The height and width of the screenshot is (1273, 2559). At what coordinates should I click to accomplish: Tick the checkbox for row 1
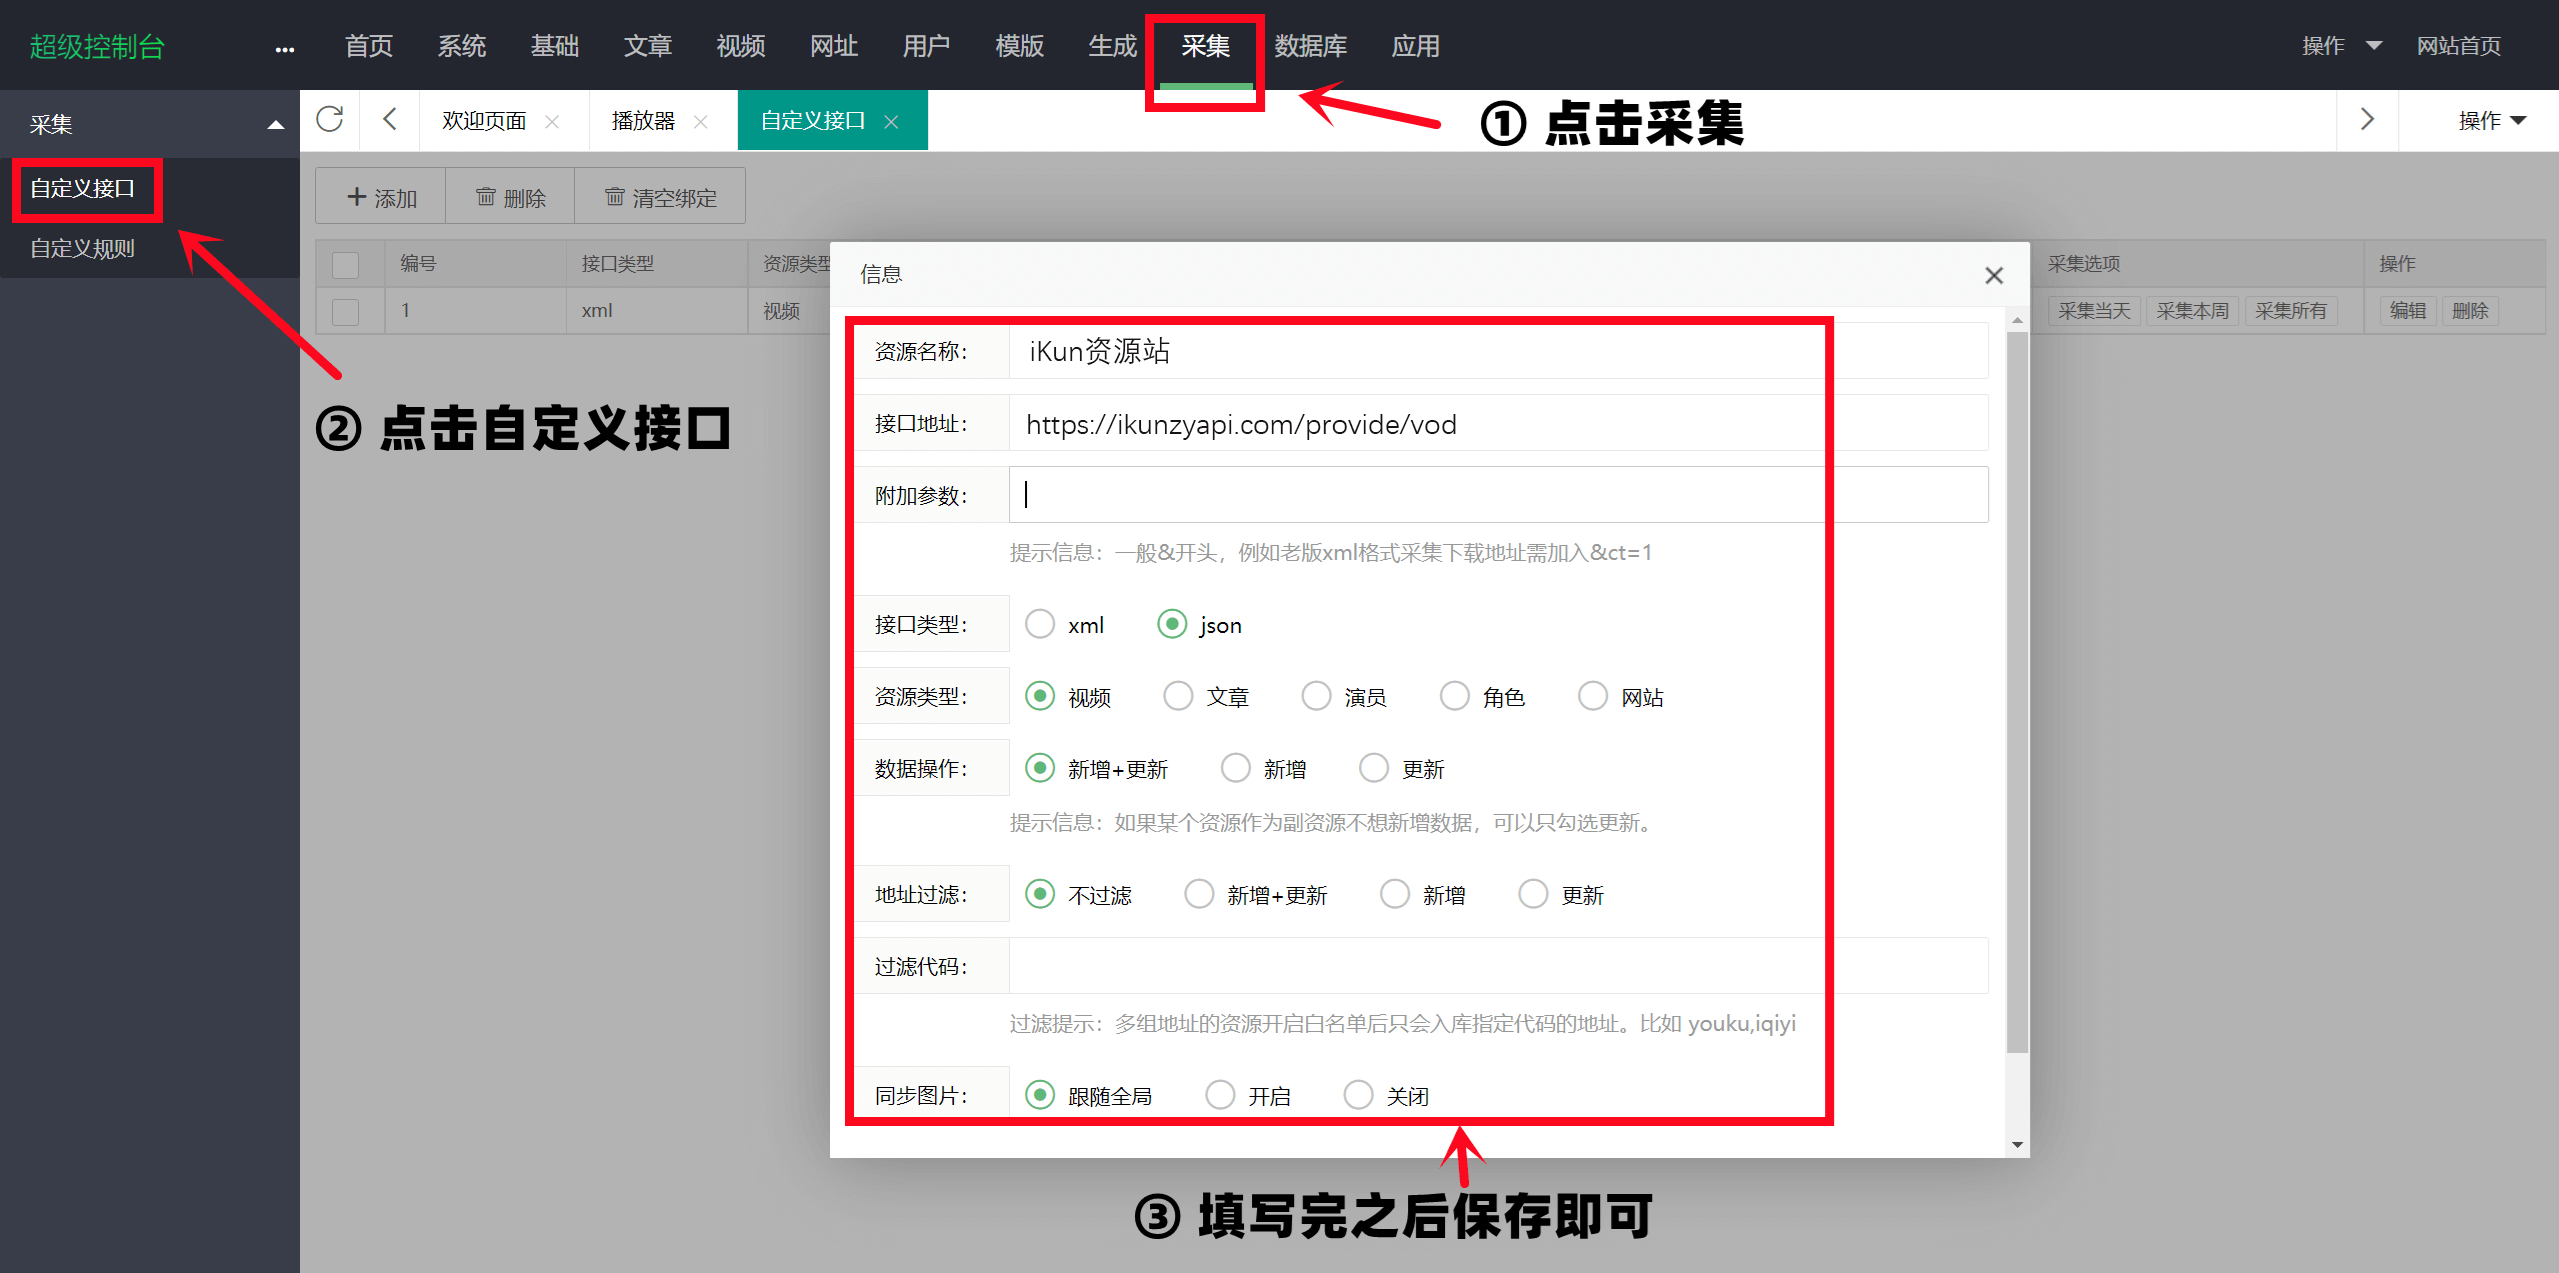click(346, 311)
